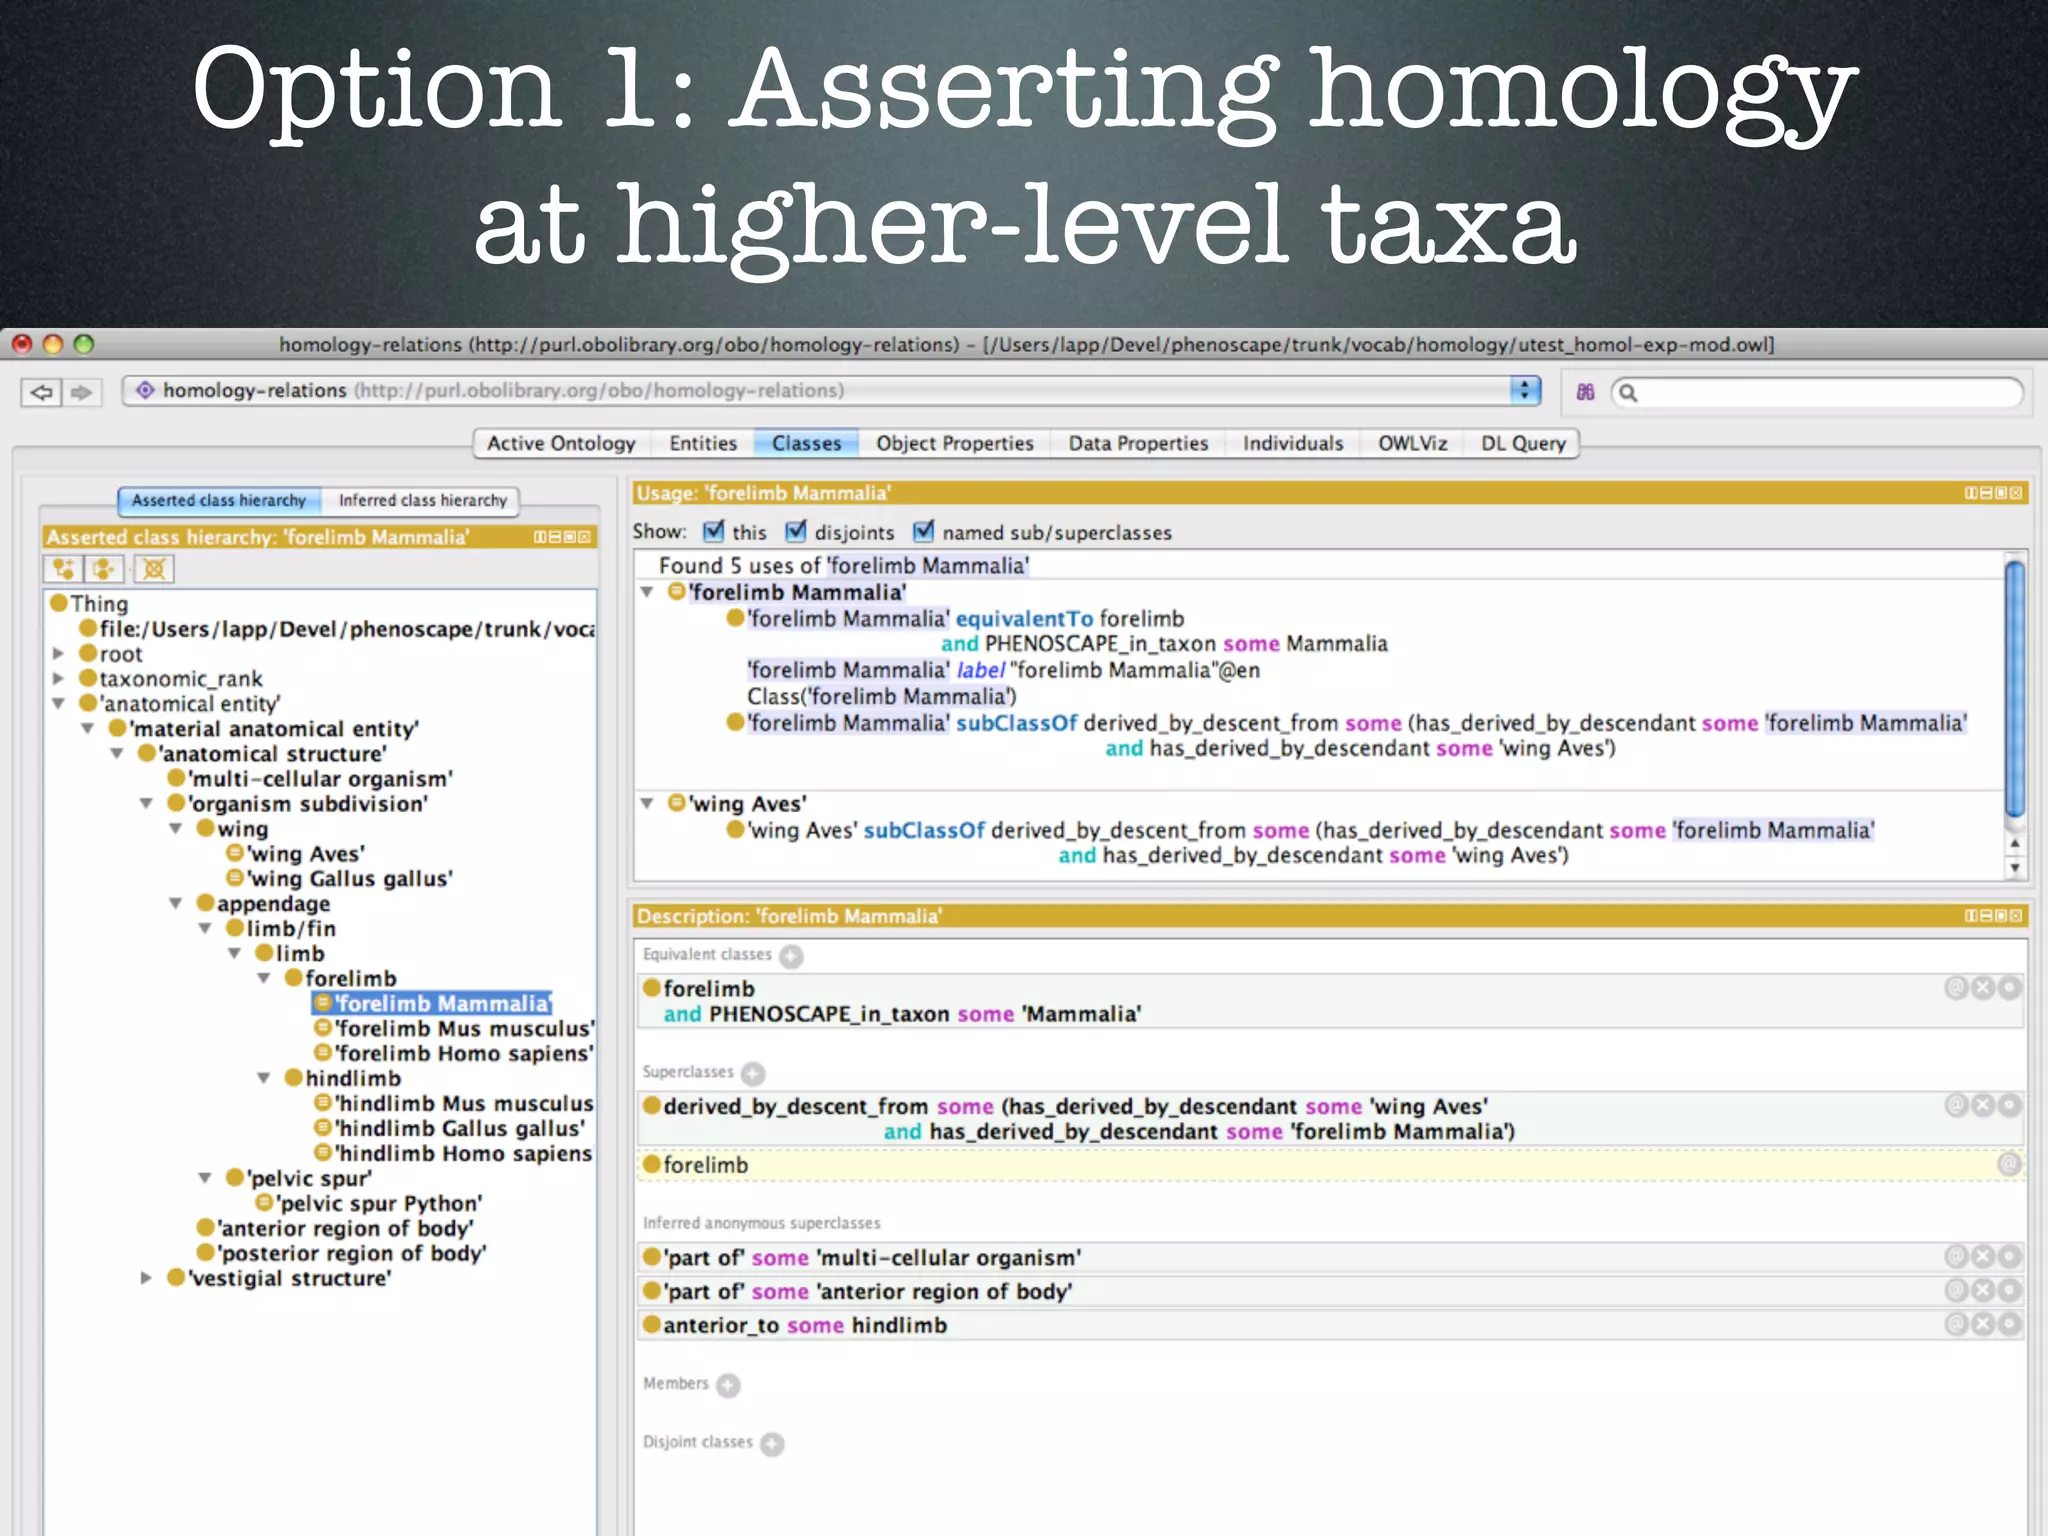Click the Add subclass icon
This screenshot has height=1536, width=2048.
[x=63, y=569]
